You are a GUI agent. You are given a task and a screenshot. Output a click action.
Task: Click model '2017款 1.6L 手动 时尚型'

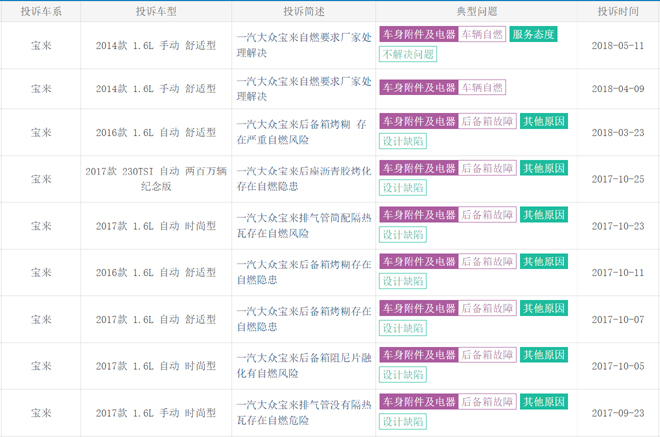pyautogui.click(x=156, y=413)
